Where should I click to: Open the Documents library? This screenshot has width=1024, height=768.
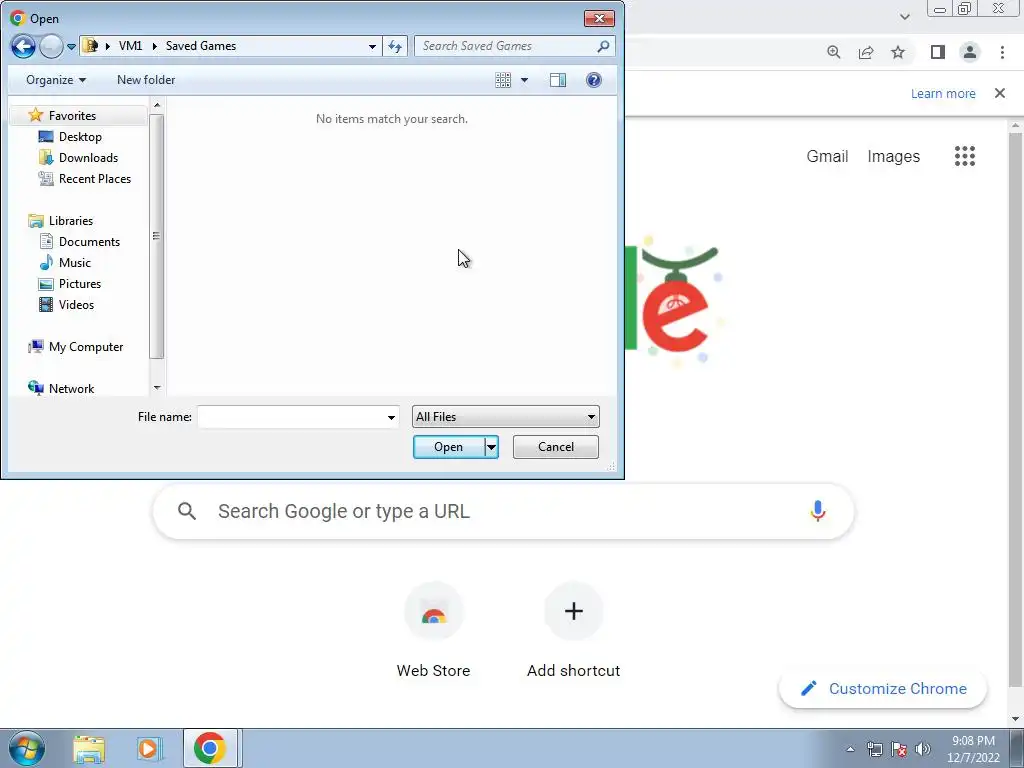[x=89, y=242]
